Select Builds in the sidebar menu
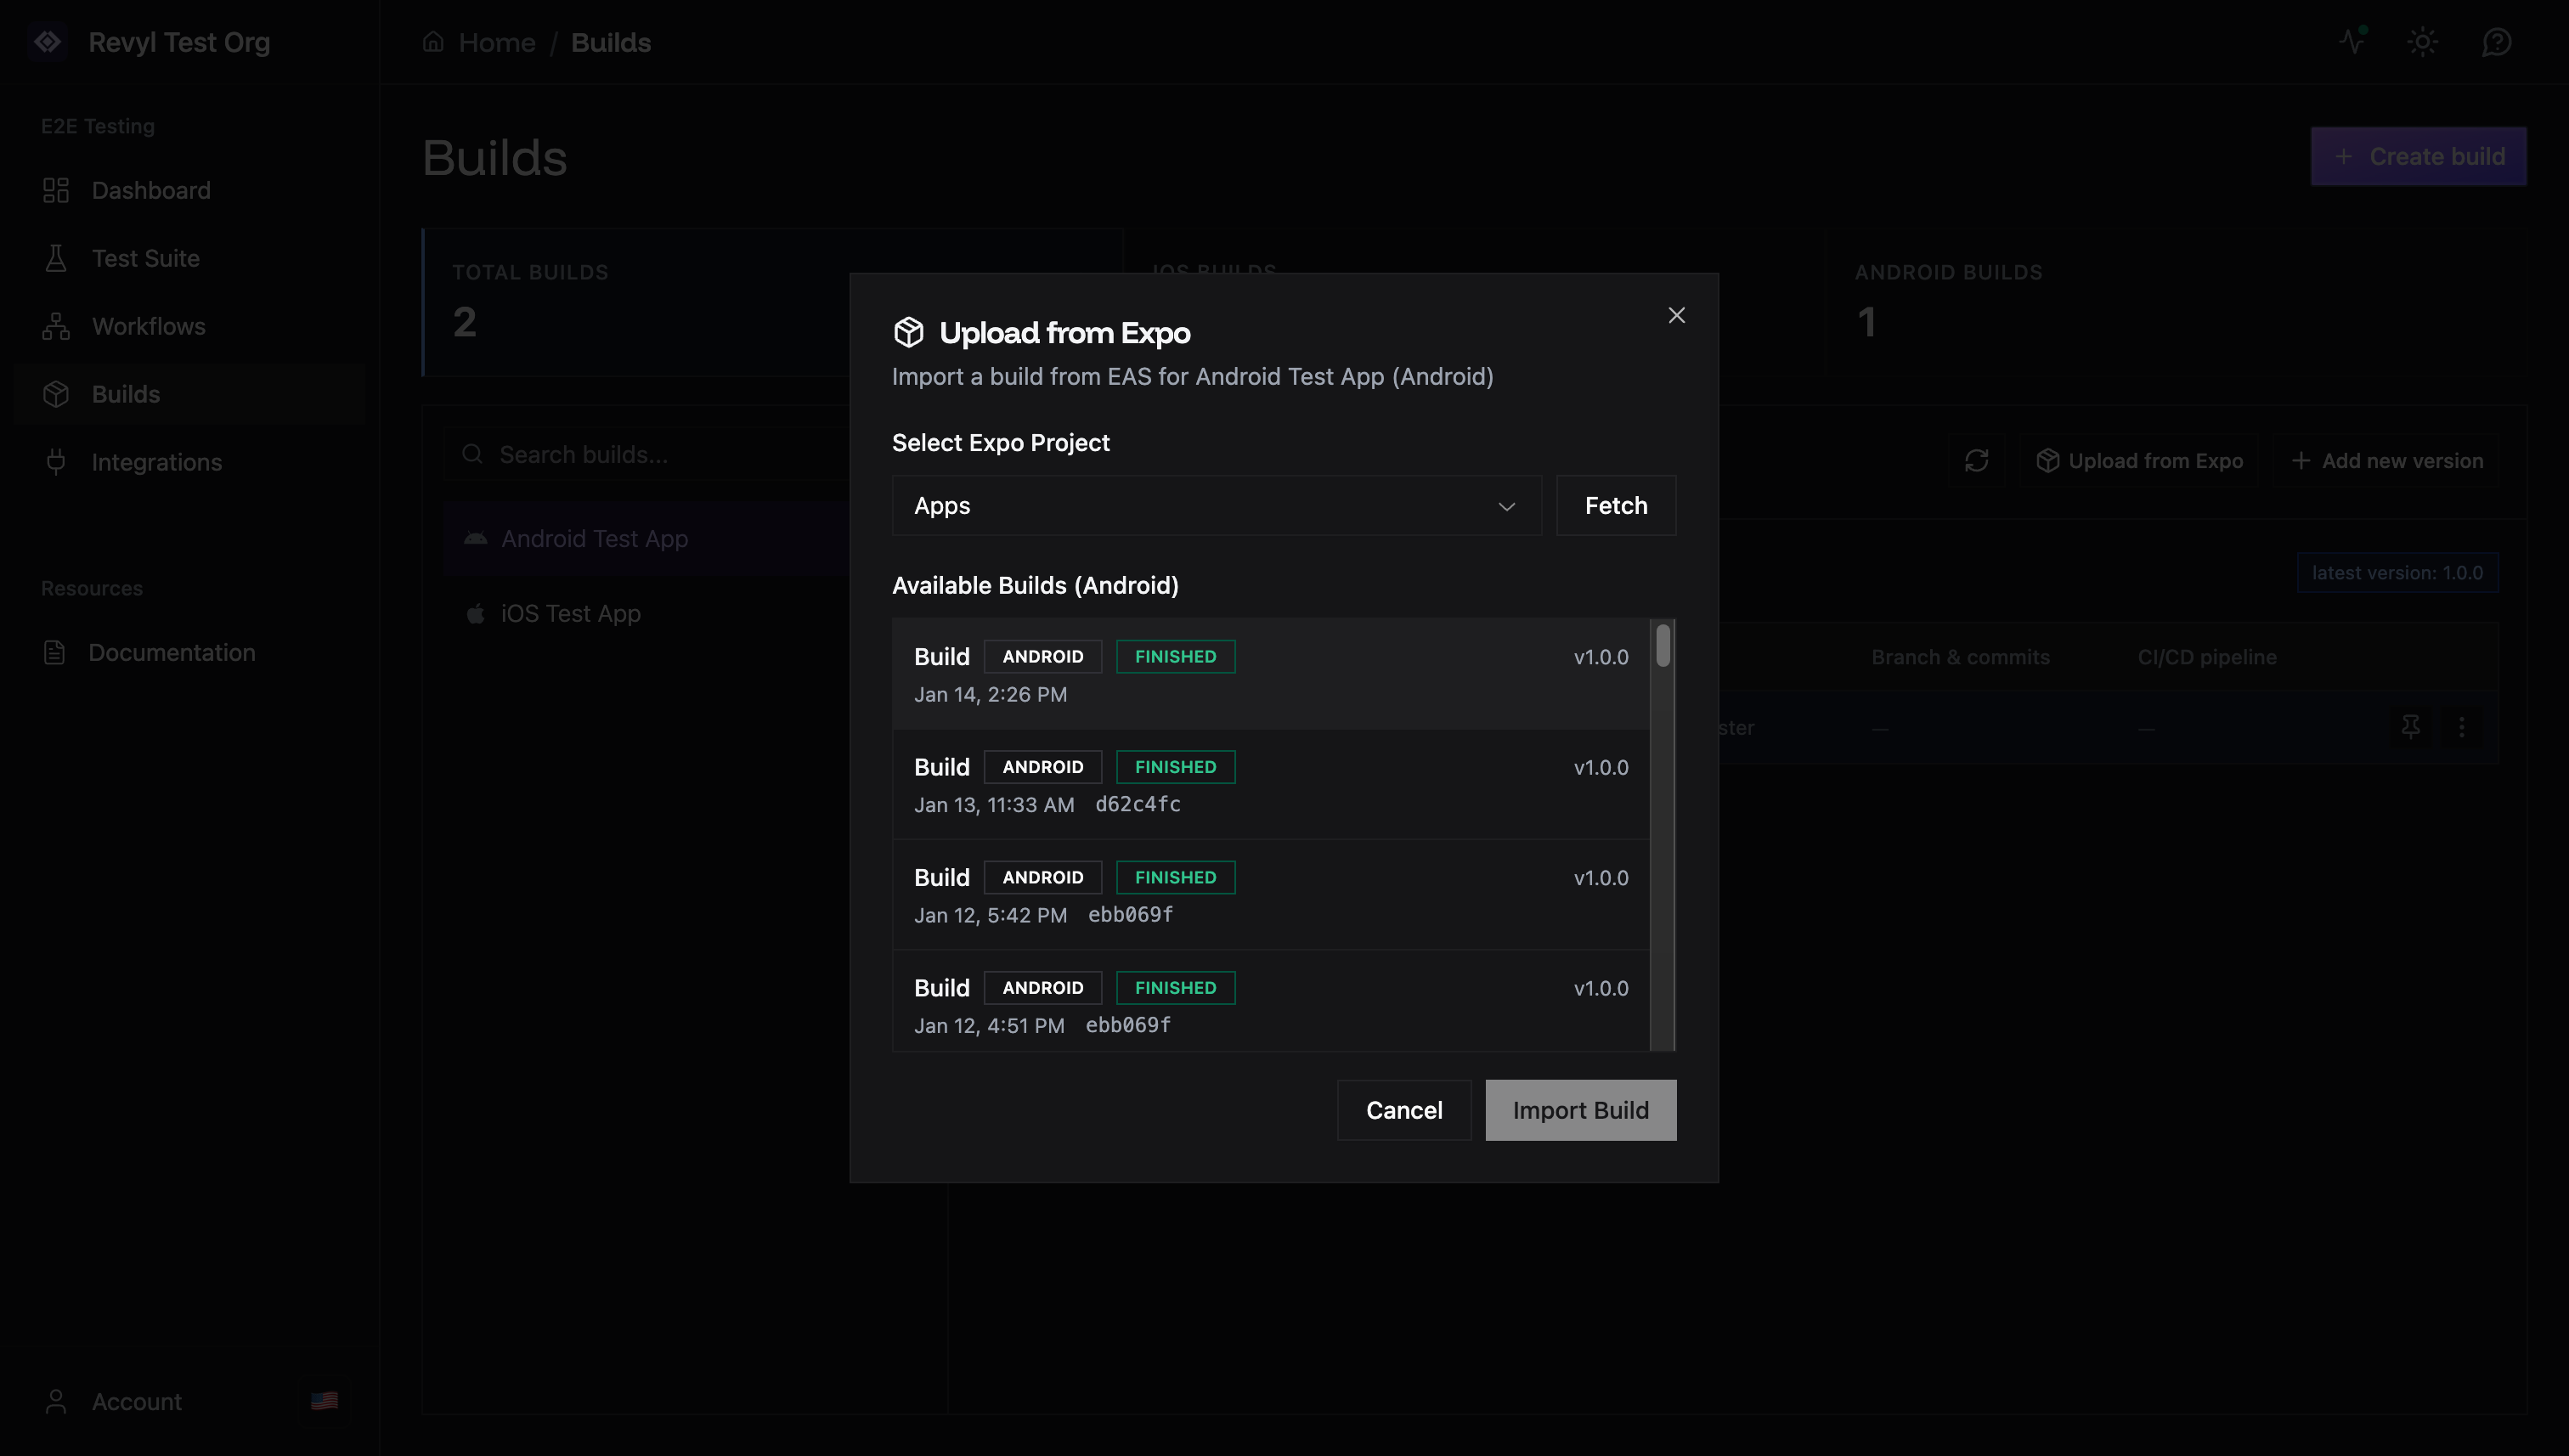 point(126,393)
